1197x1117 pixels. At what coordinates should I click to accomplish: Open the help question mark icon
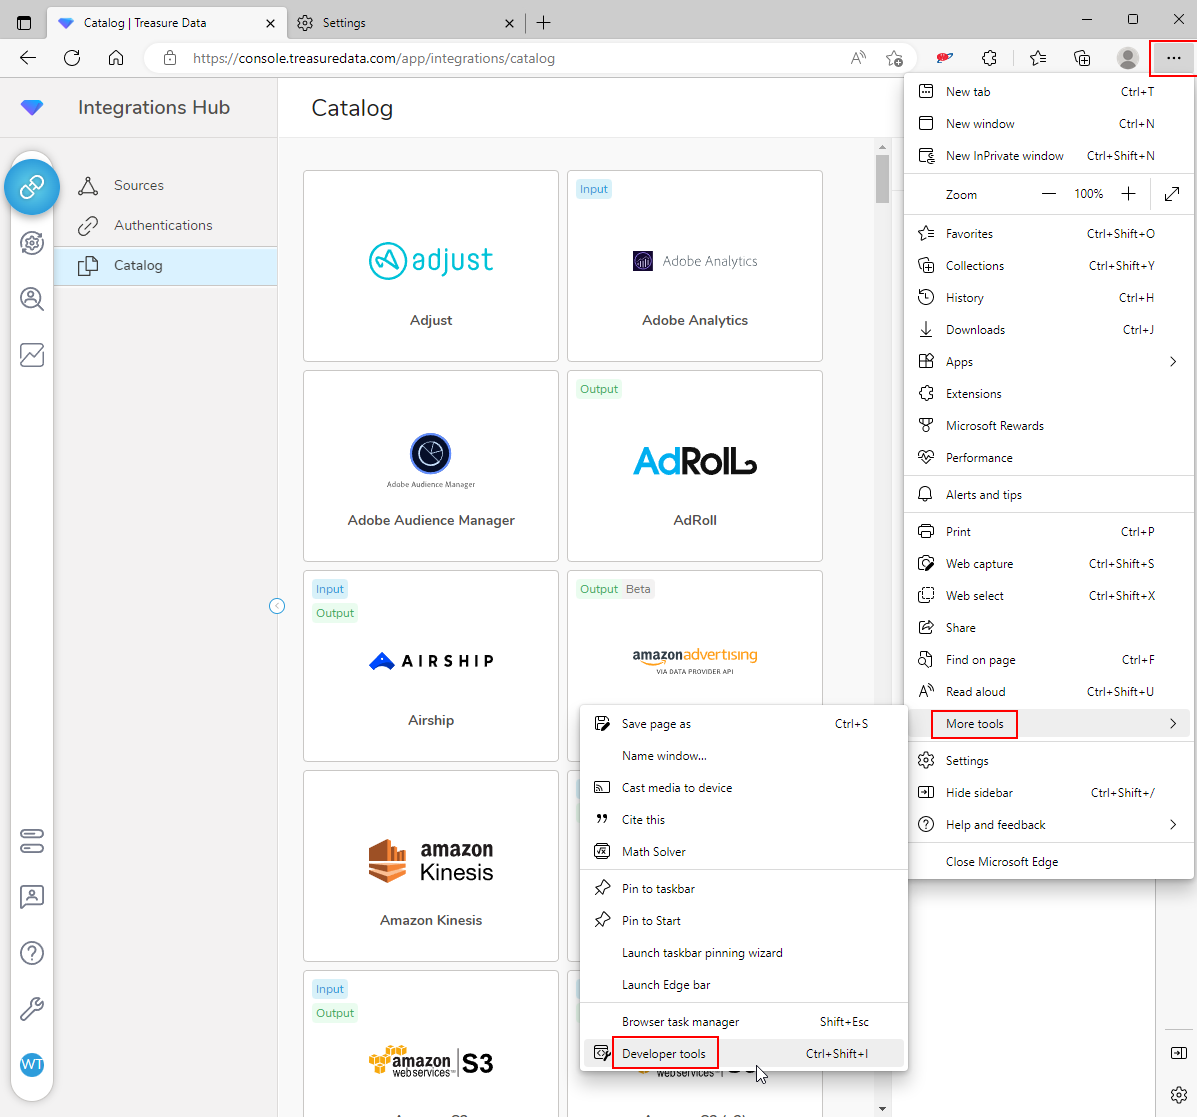32,953
